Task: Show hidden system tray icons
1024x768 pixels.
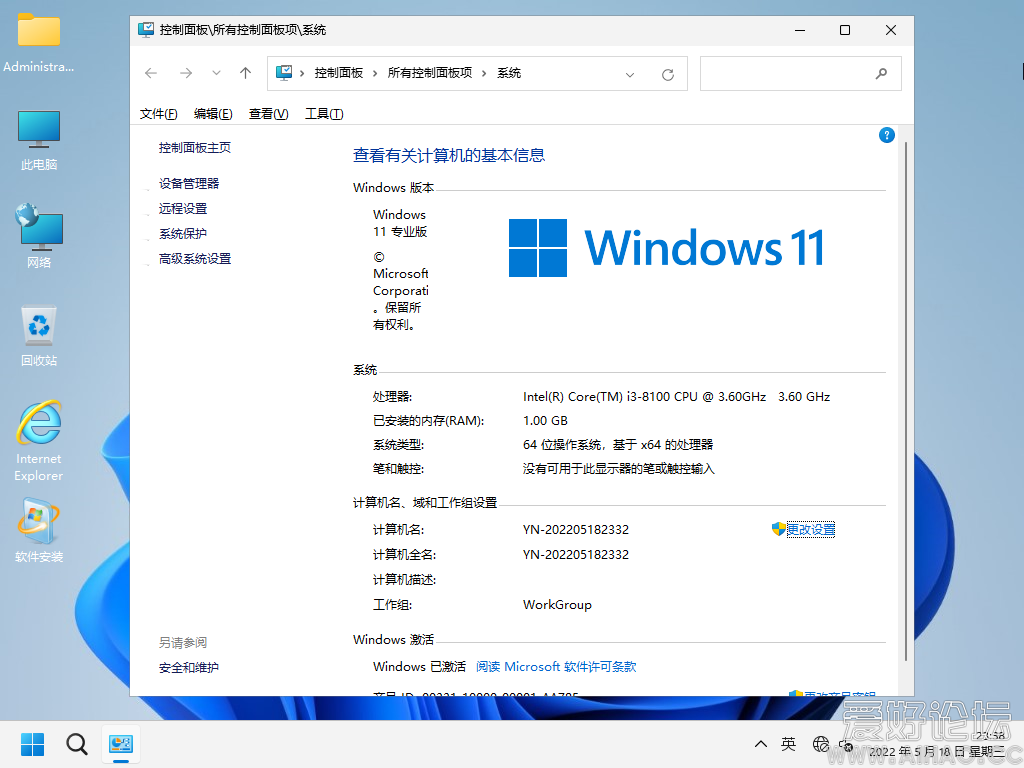Action: (x=760, y=744)
